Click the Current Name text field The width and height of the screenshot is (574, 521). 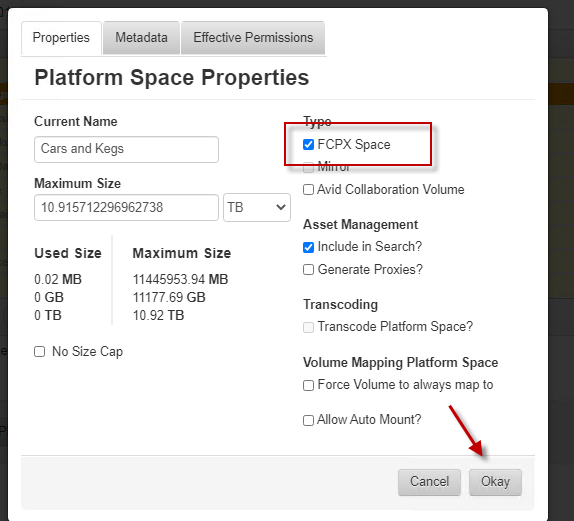click(x=126, y=149)
